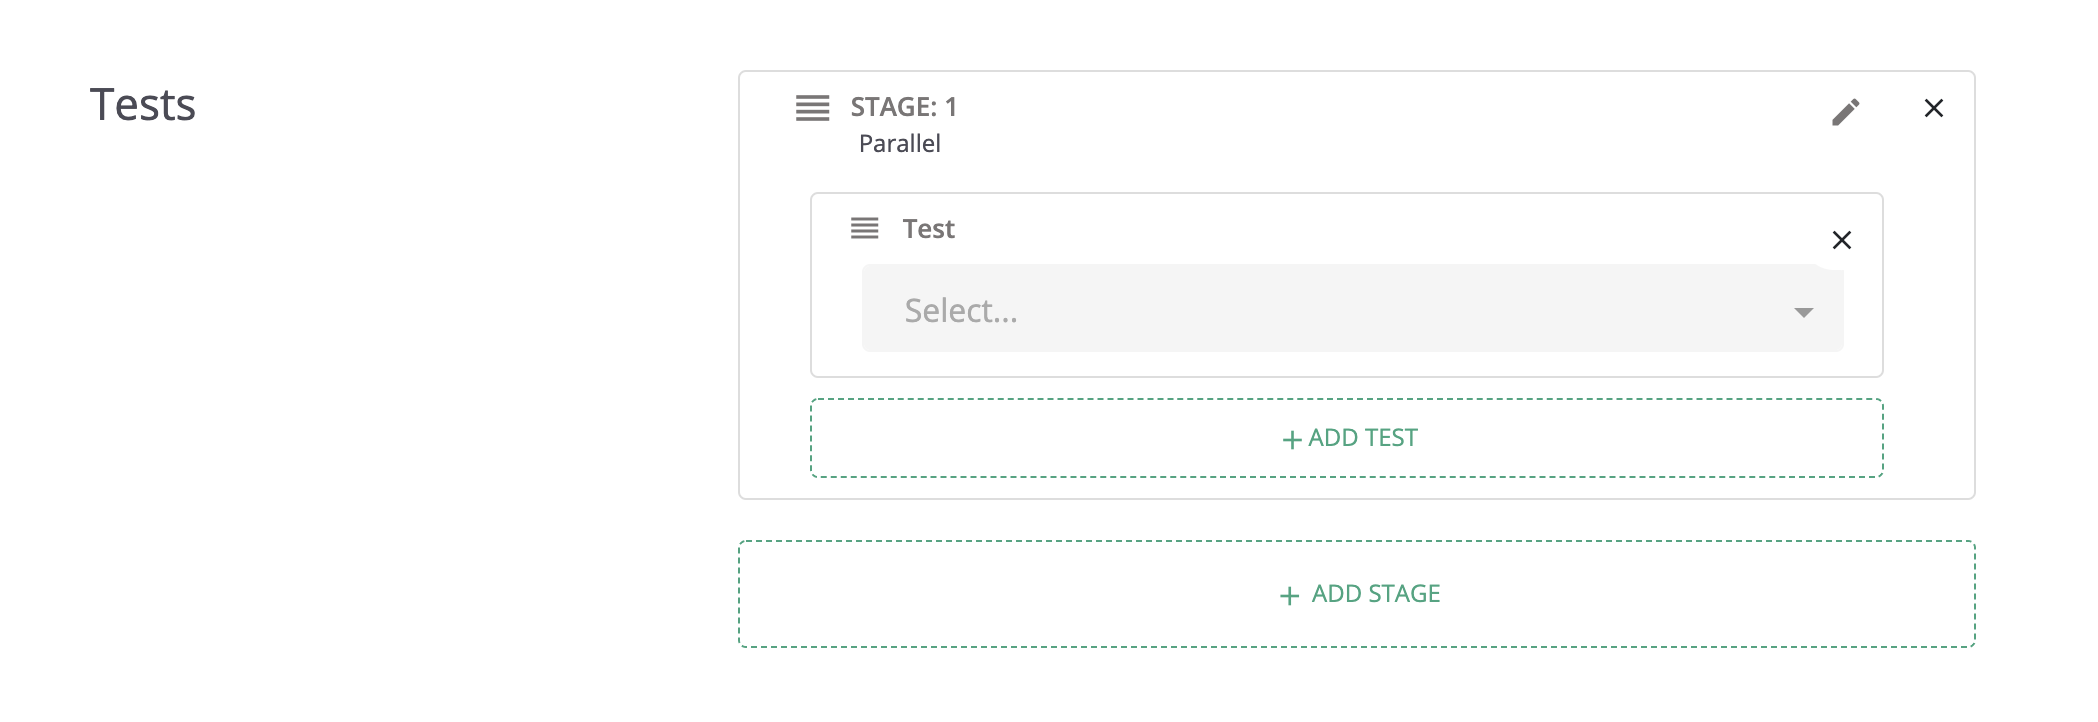
Task: Edit Stage 1 with the pencil icon
Action: (x=1845, y=112)
